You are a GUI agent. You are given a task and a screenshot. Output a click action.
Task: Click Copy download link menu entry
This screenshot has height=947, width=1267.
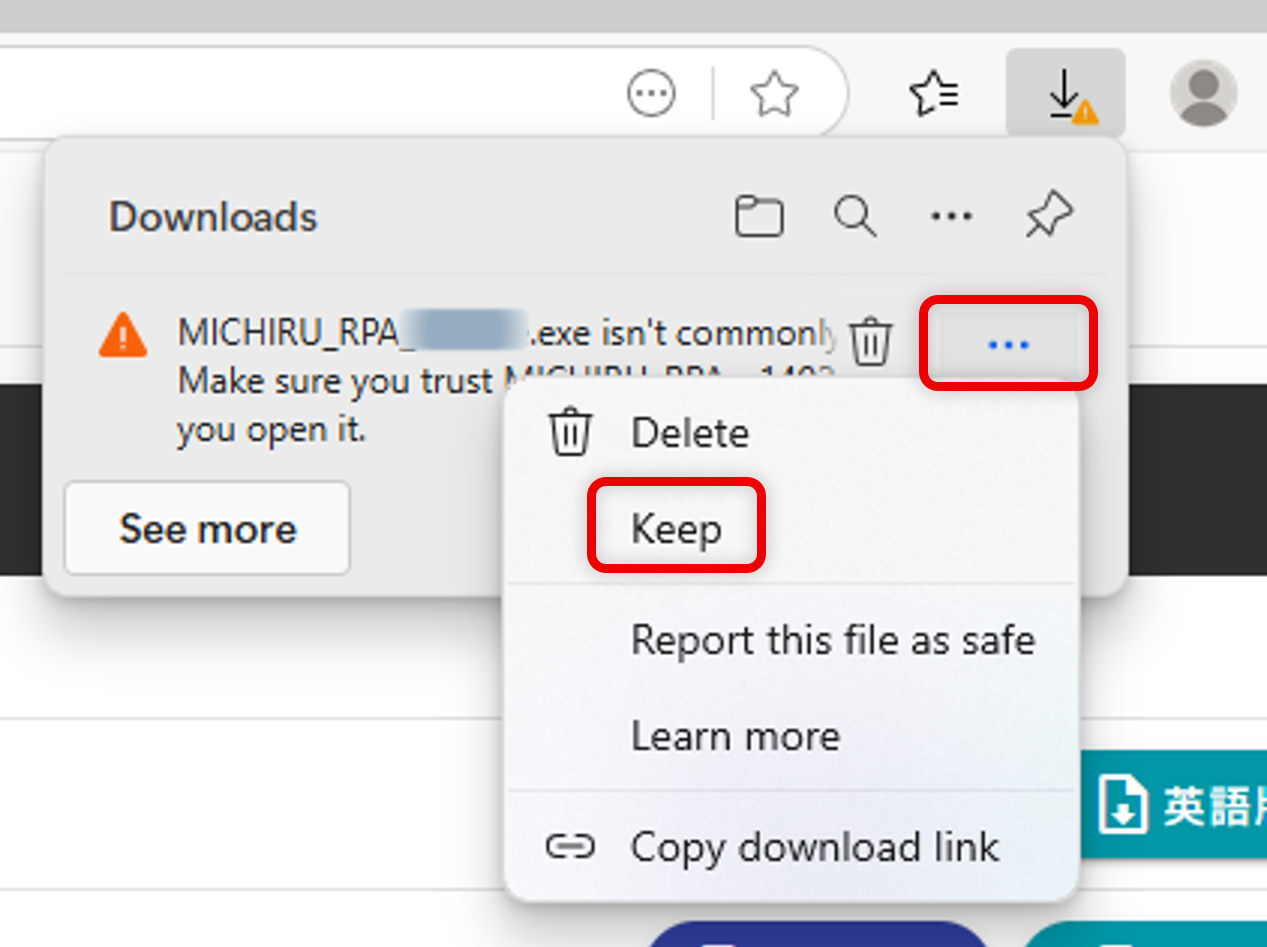coord(814,847)
